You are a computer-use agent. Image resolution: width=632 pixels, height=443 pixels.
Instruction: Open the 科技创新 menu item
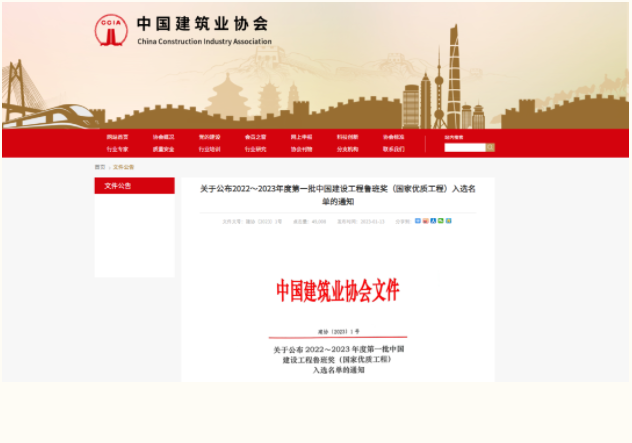347,137
